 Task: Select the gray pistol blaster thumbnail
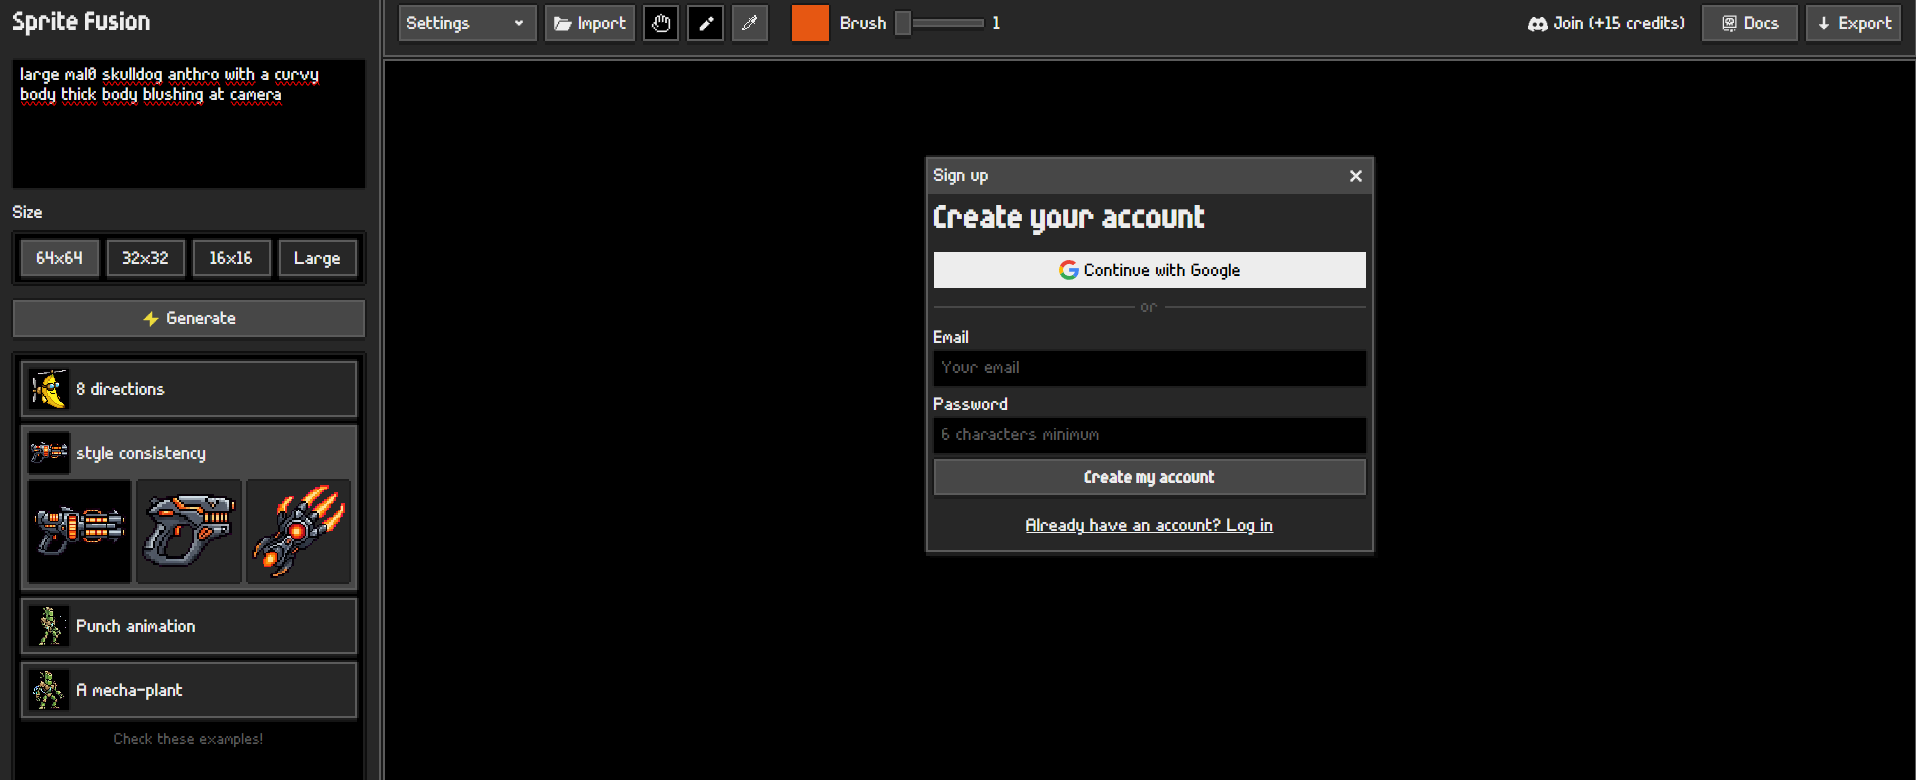(x=189, y=531)
